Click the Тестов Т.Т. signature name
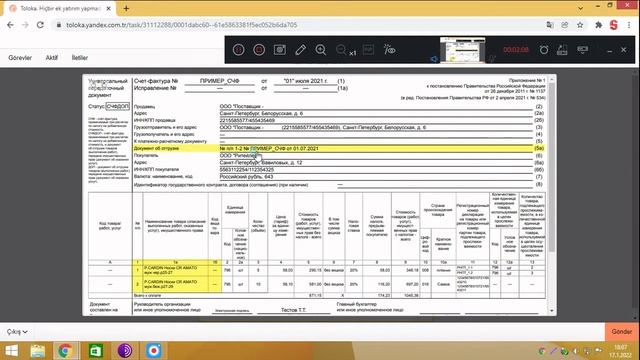The width and height of the screenshot is (640, 360). point(293,310)
